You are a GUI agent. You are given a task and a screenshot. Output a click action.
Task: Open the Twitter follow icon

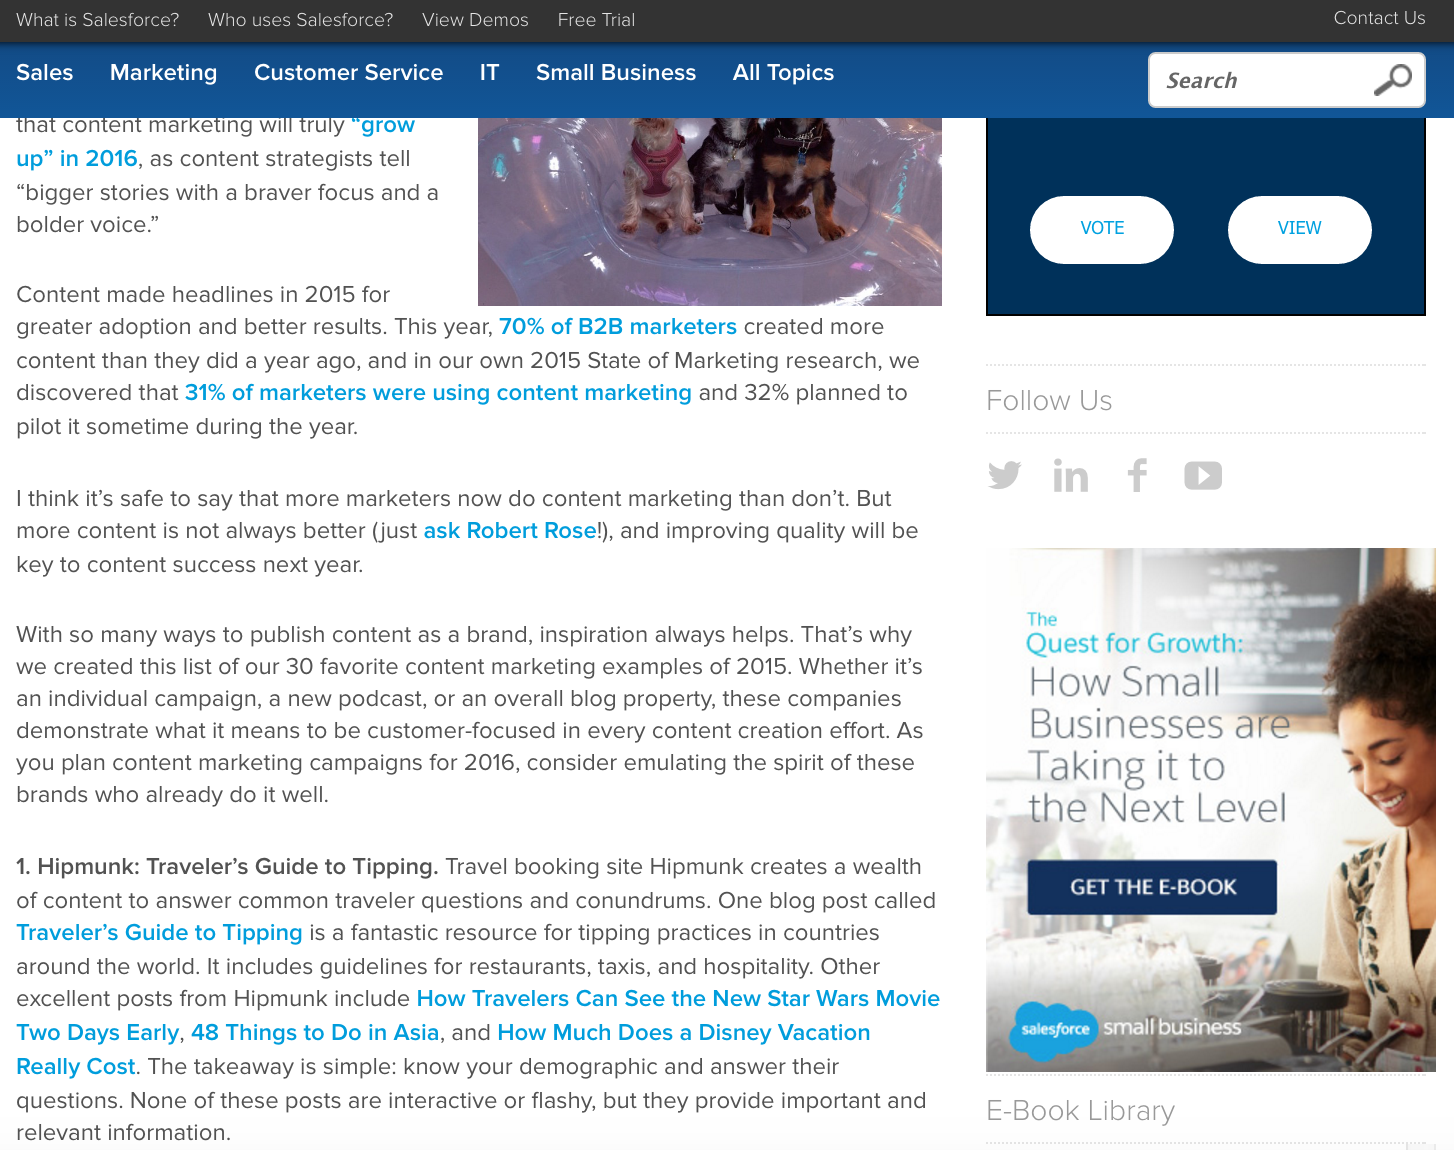(1004, 476)
